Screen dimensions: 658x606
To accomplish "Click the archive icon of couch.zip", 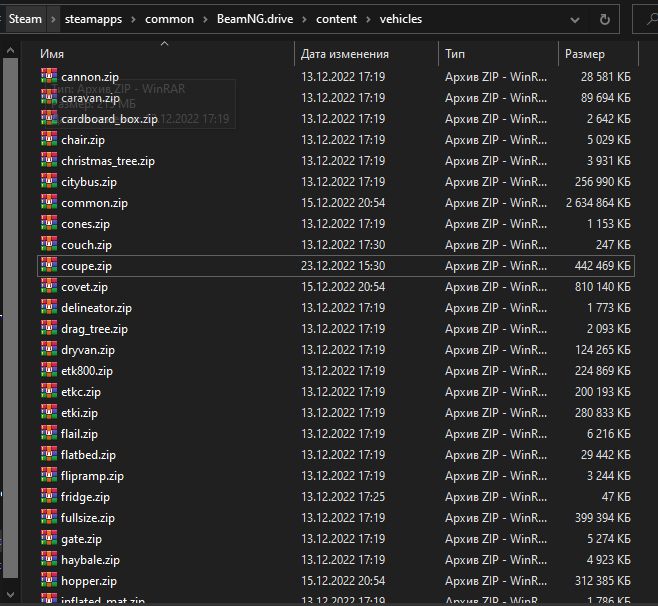I will [x=49, y=244].
